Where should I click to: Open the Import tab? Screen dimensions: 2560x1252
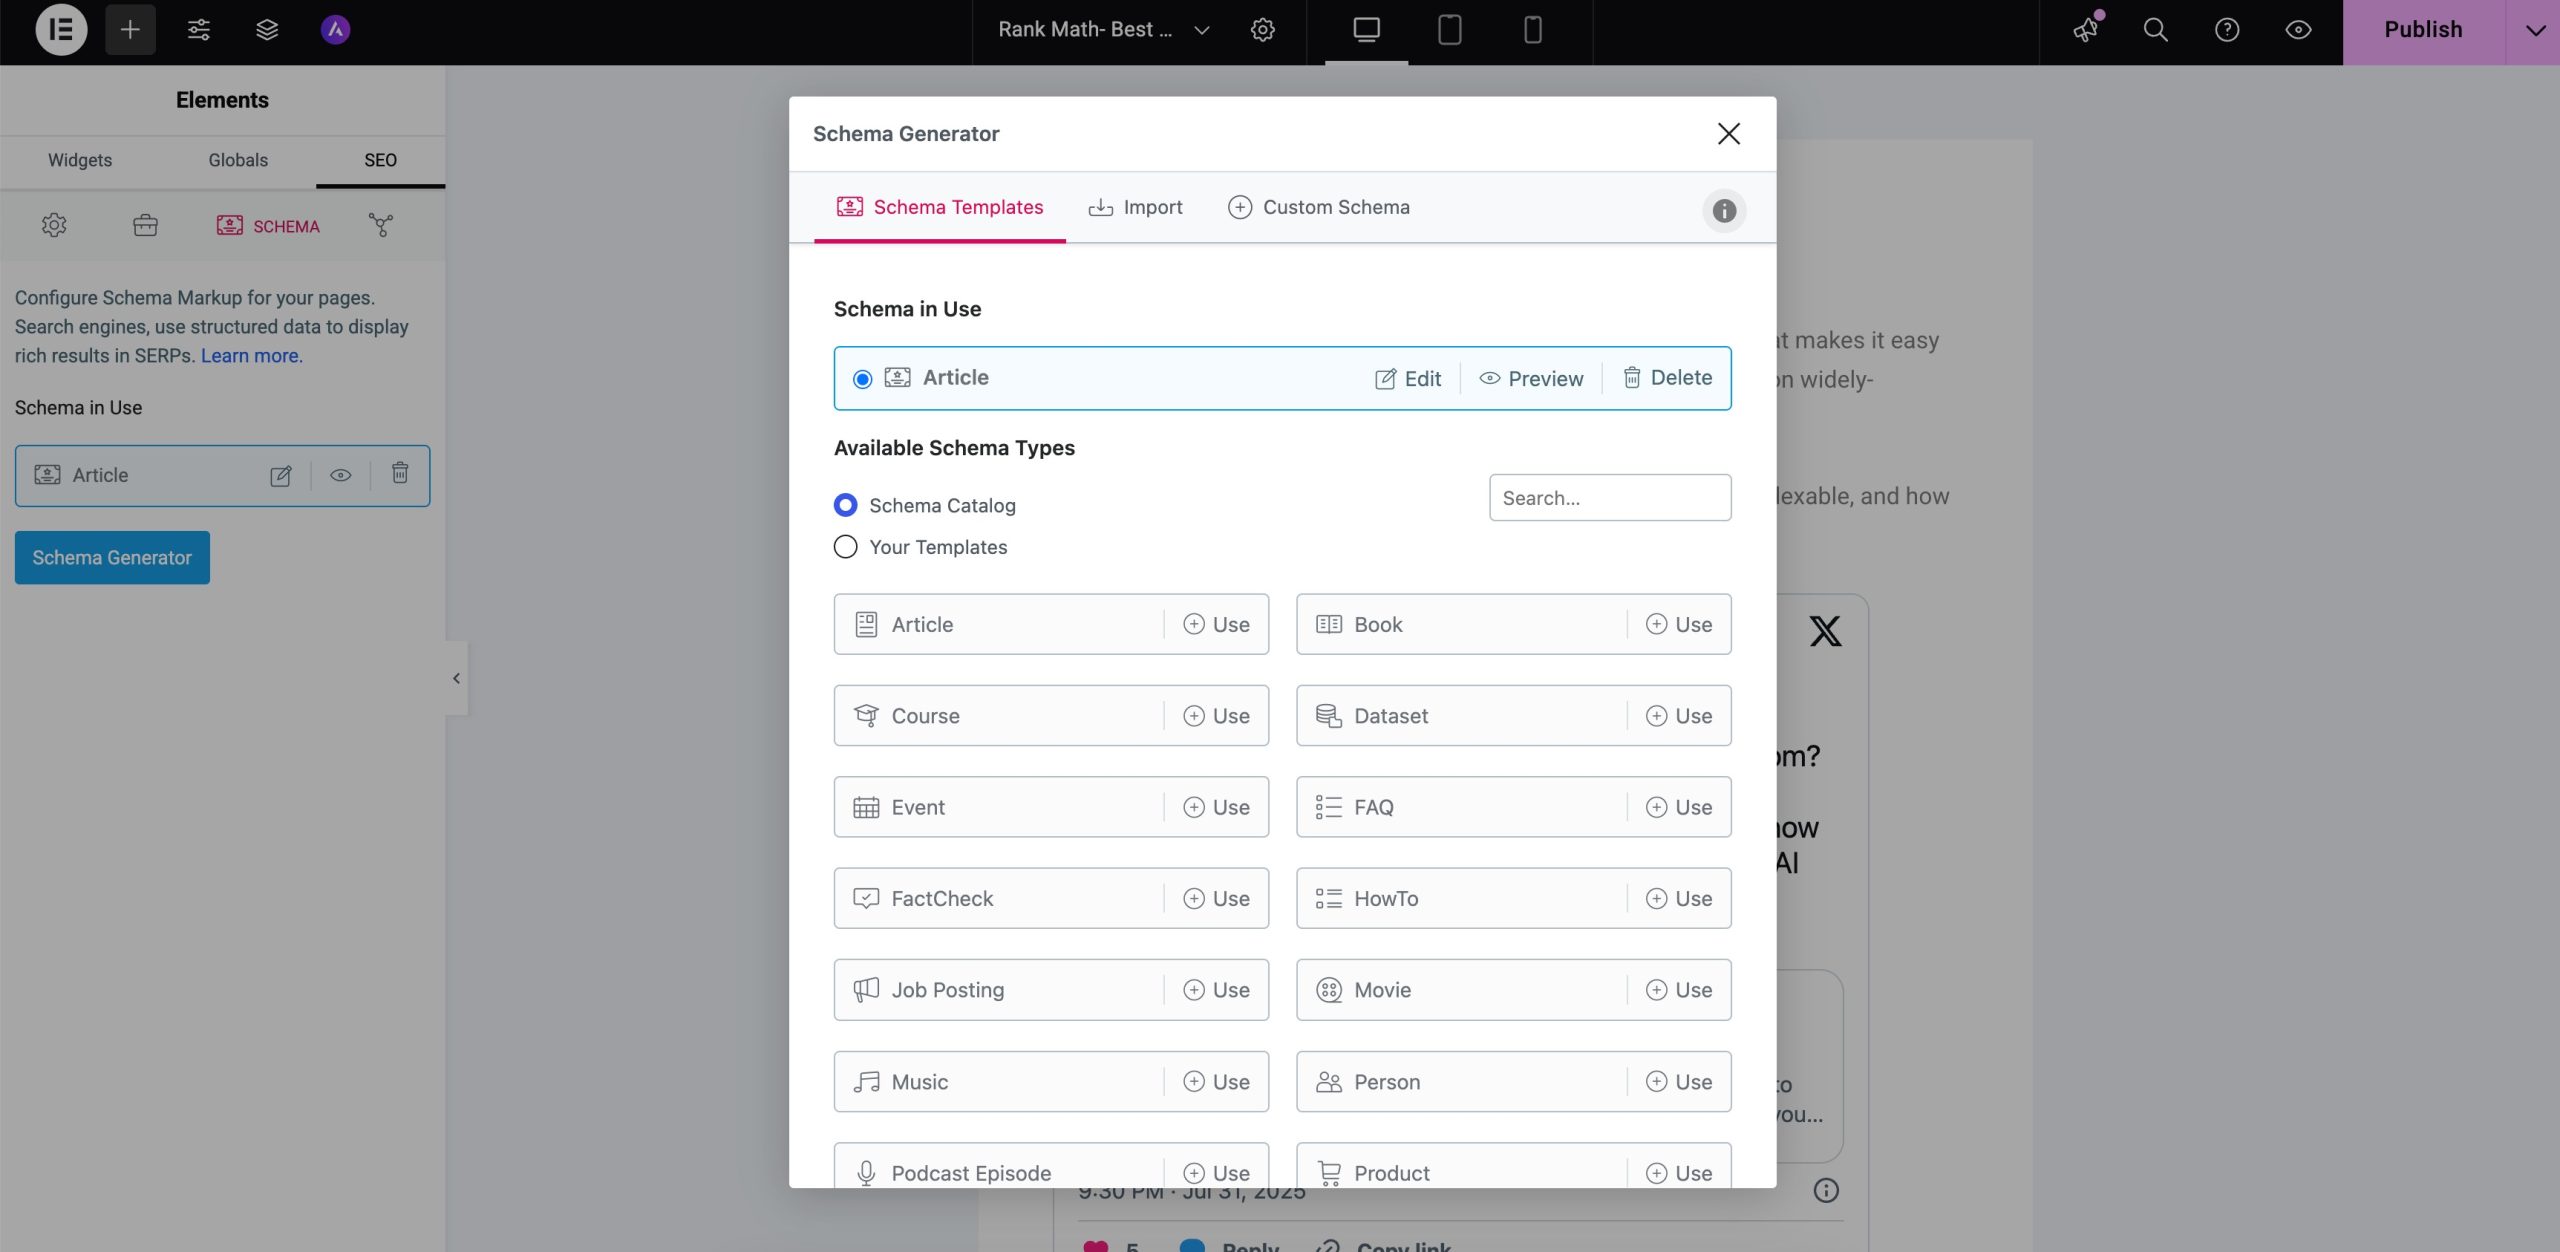(1135, 207)
